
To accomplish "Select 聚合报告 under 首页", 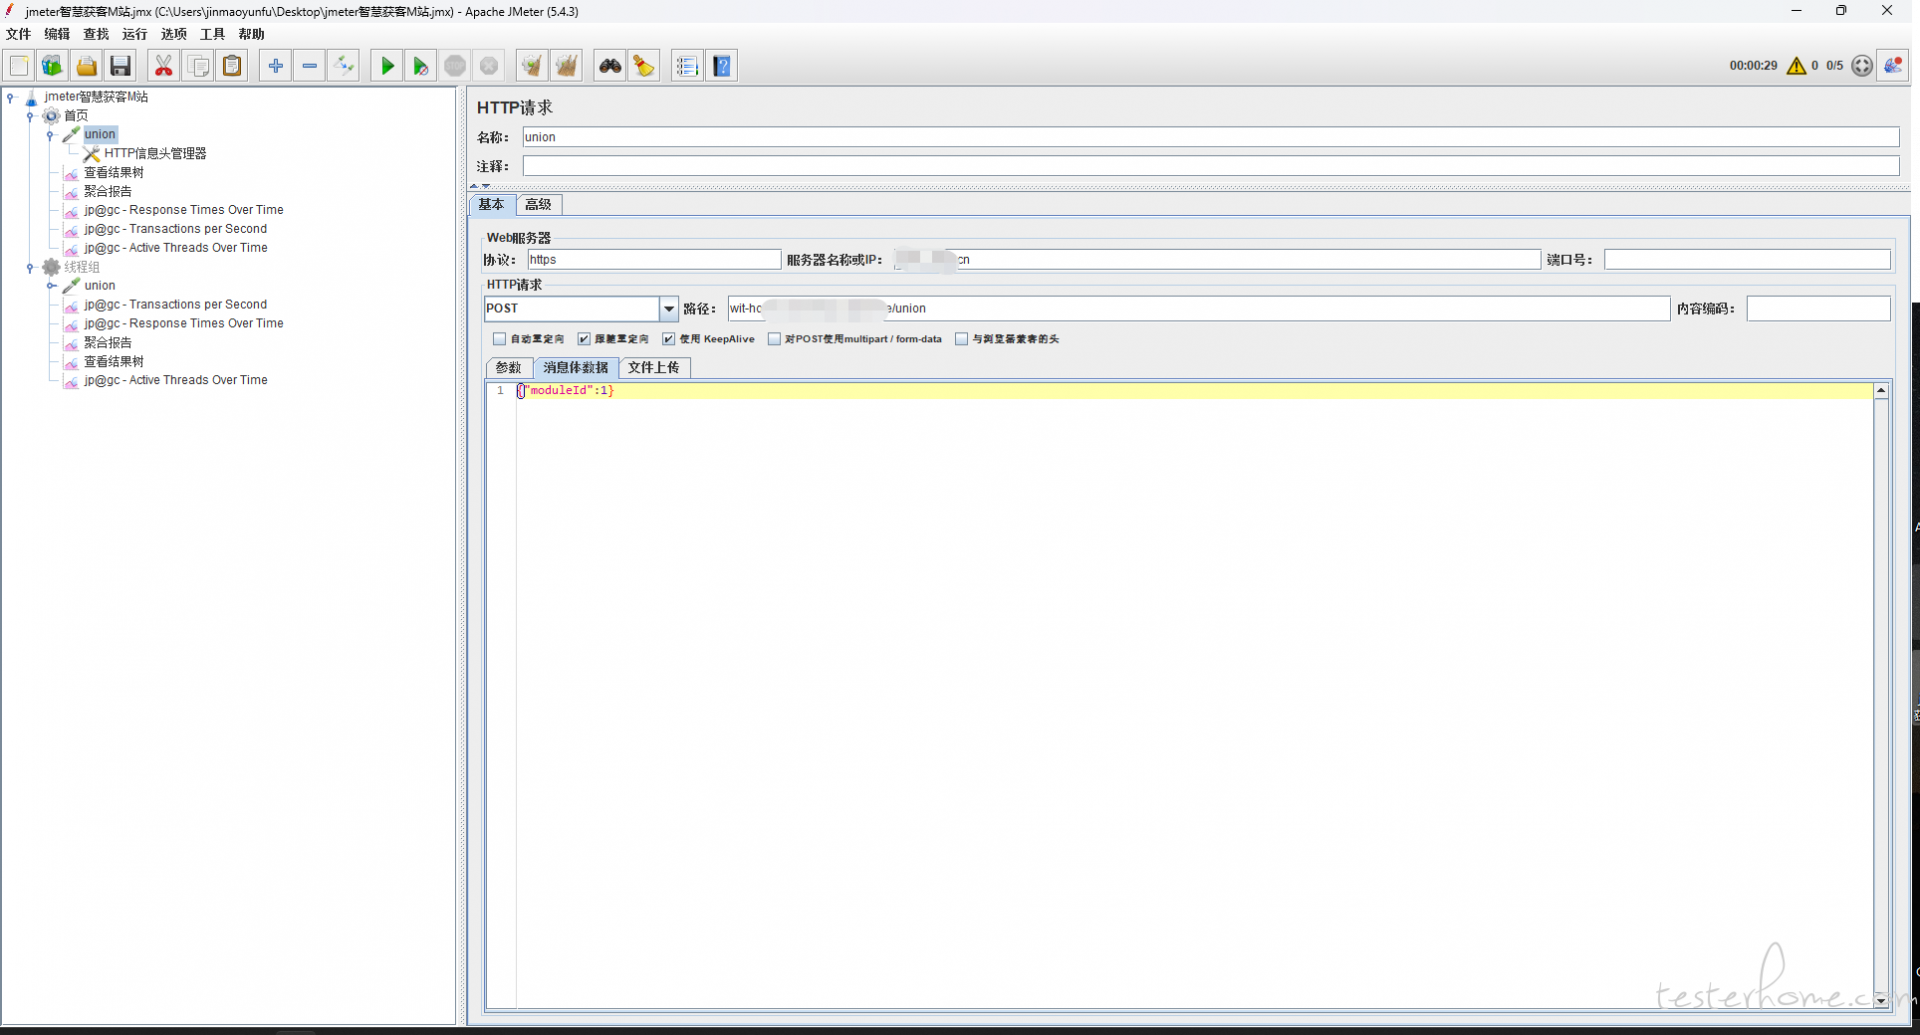I will [x=107, y=192].
